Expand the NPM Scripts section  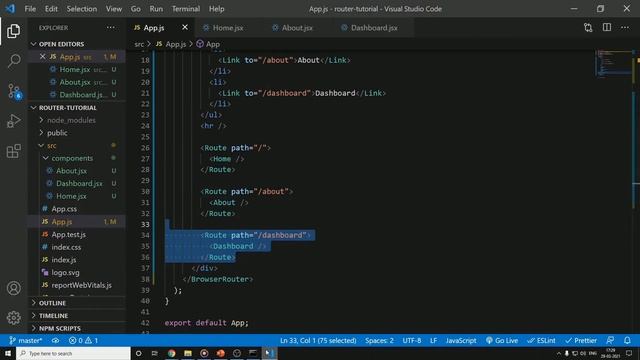coord(60,328)
